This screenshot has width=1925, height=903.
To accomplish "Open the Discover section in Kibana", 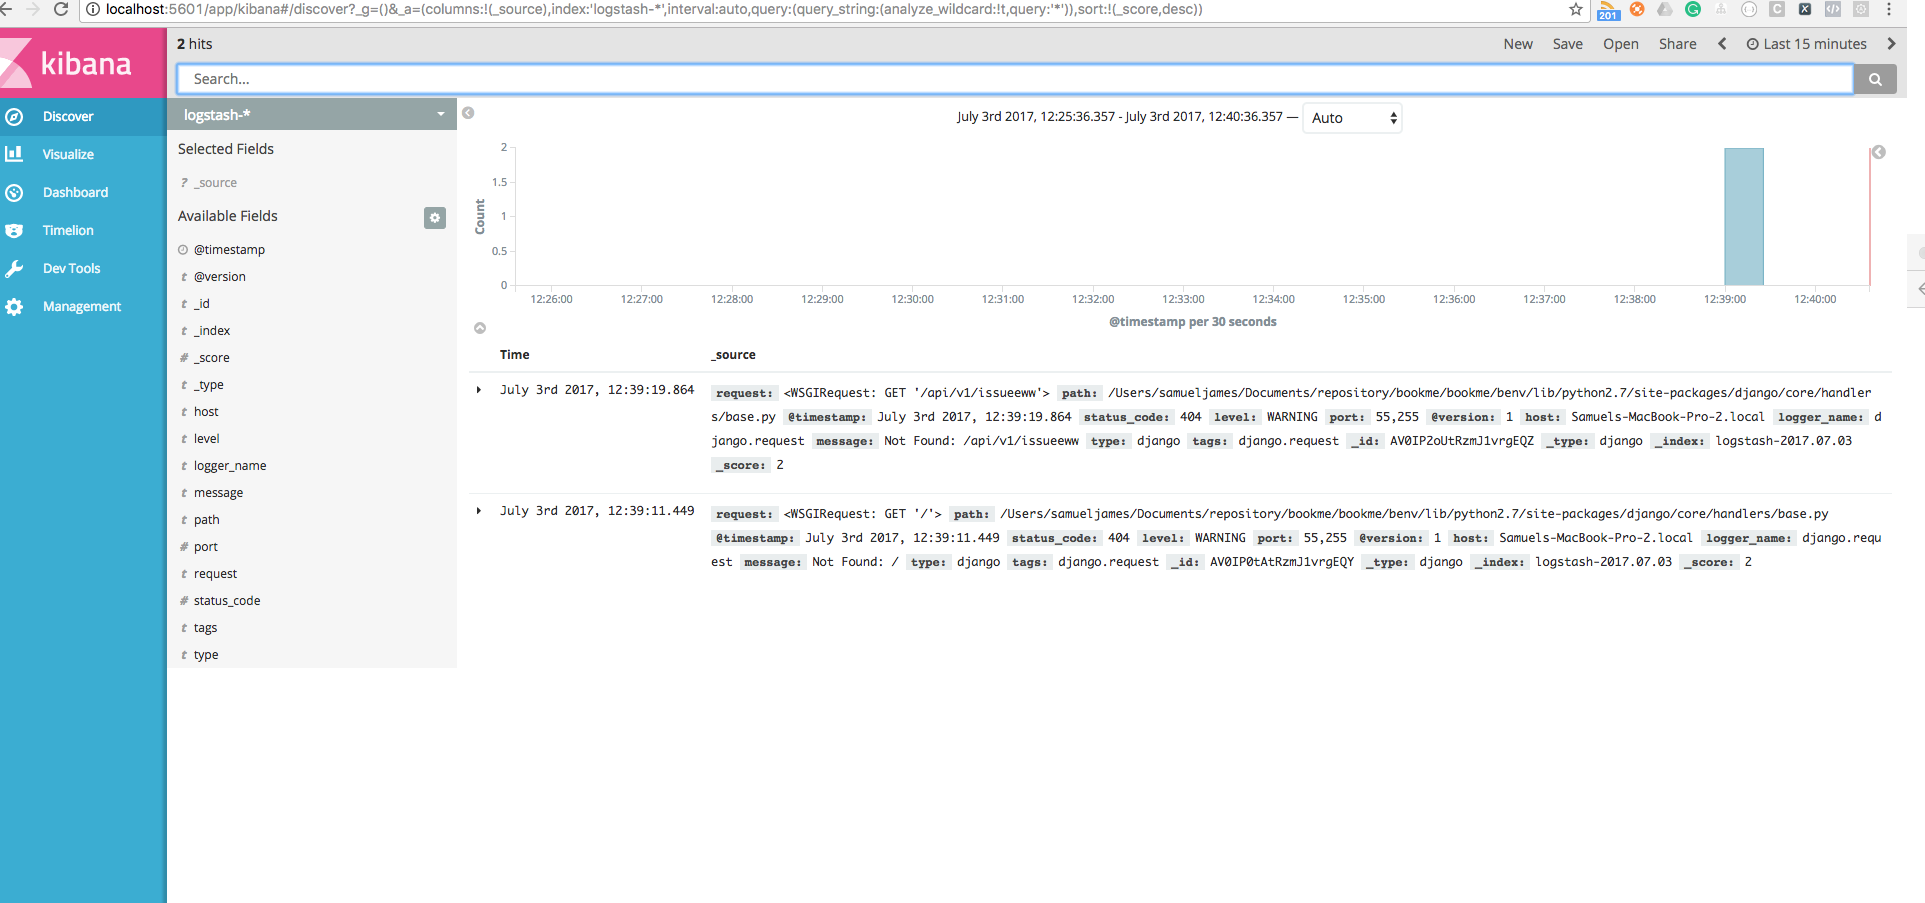I will click(68, 116).
